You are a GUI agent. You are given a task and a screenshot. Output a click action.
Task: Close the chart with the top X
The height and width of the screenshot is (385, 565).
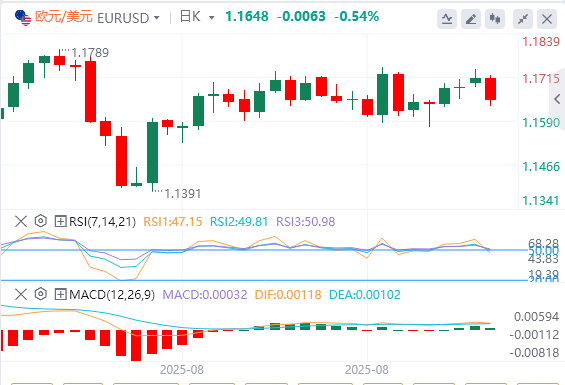click(x=547, y=19)
